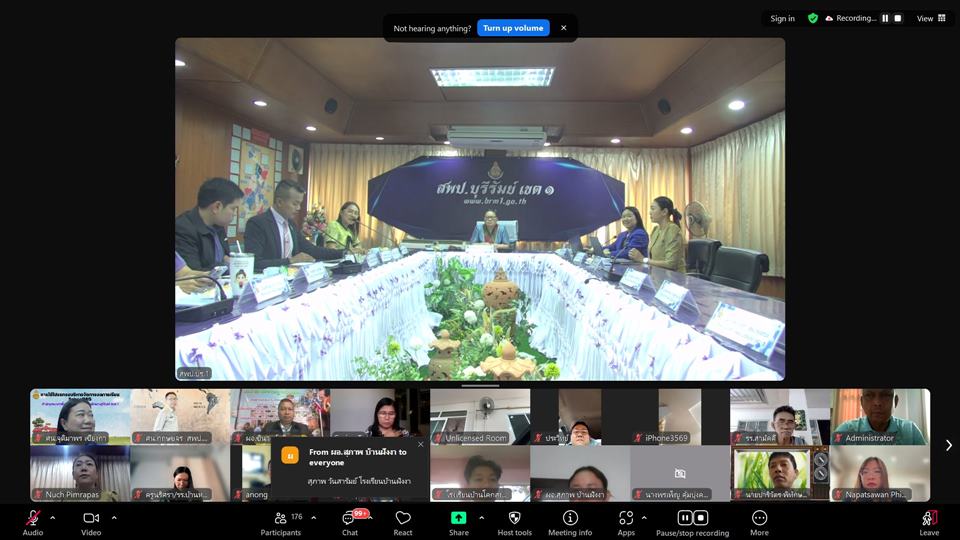Expand the caret beside Apps
The width and height of the screenshot is (960, 540).
[644, 517]
